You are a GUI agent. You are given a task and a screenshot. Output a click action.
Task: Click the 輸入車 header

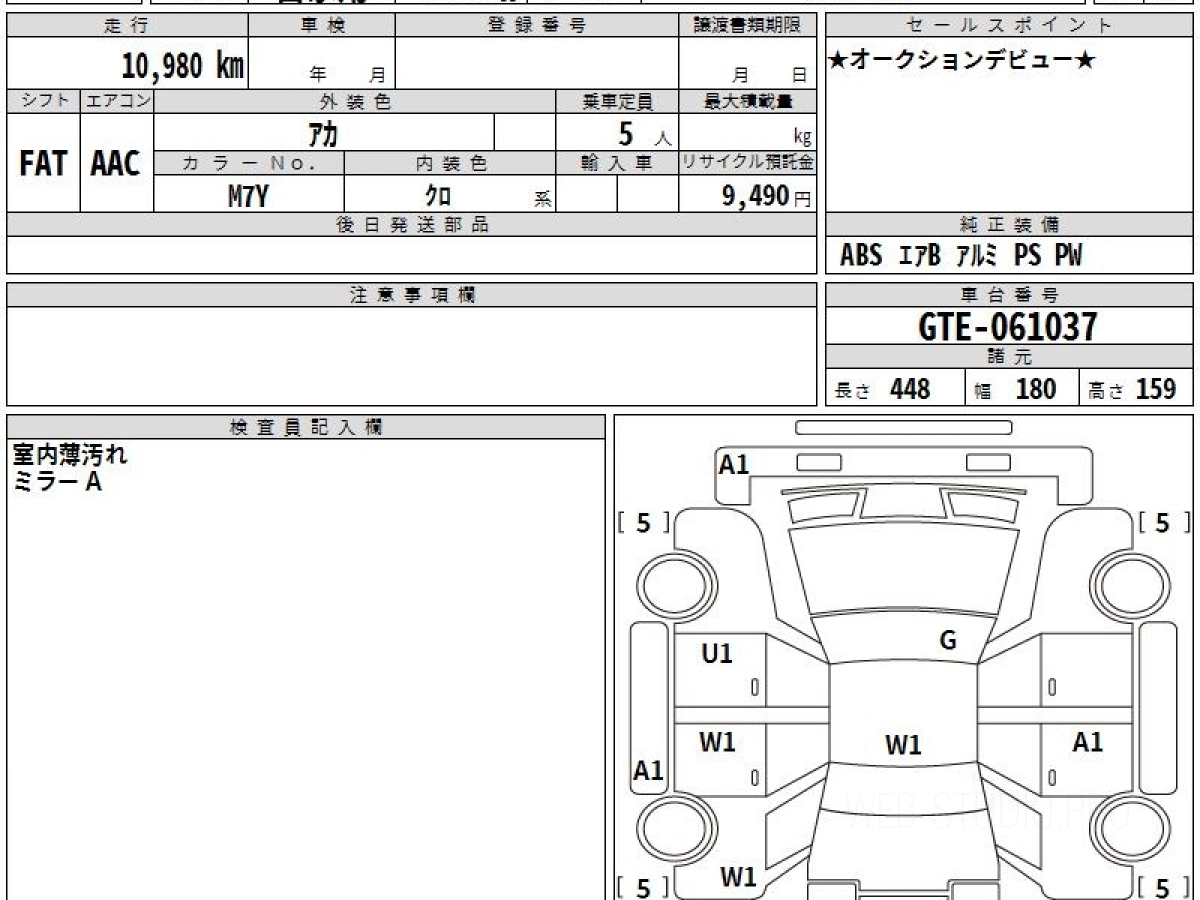617,163
